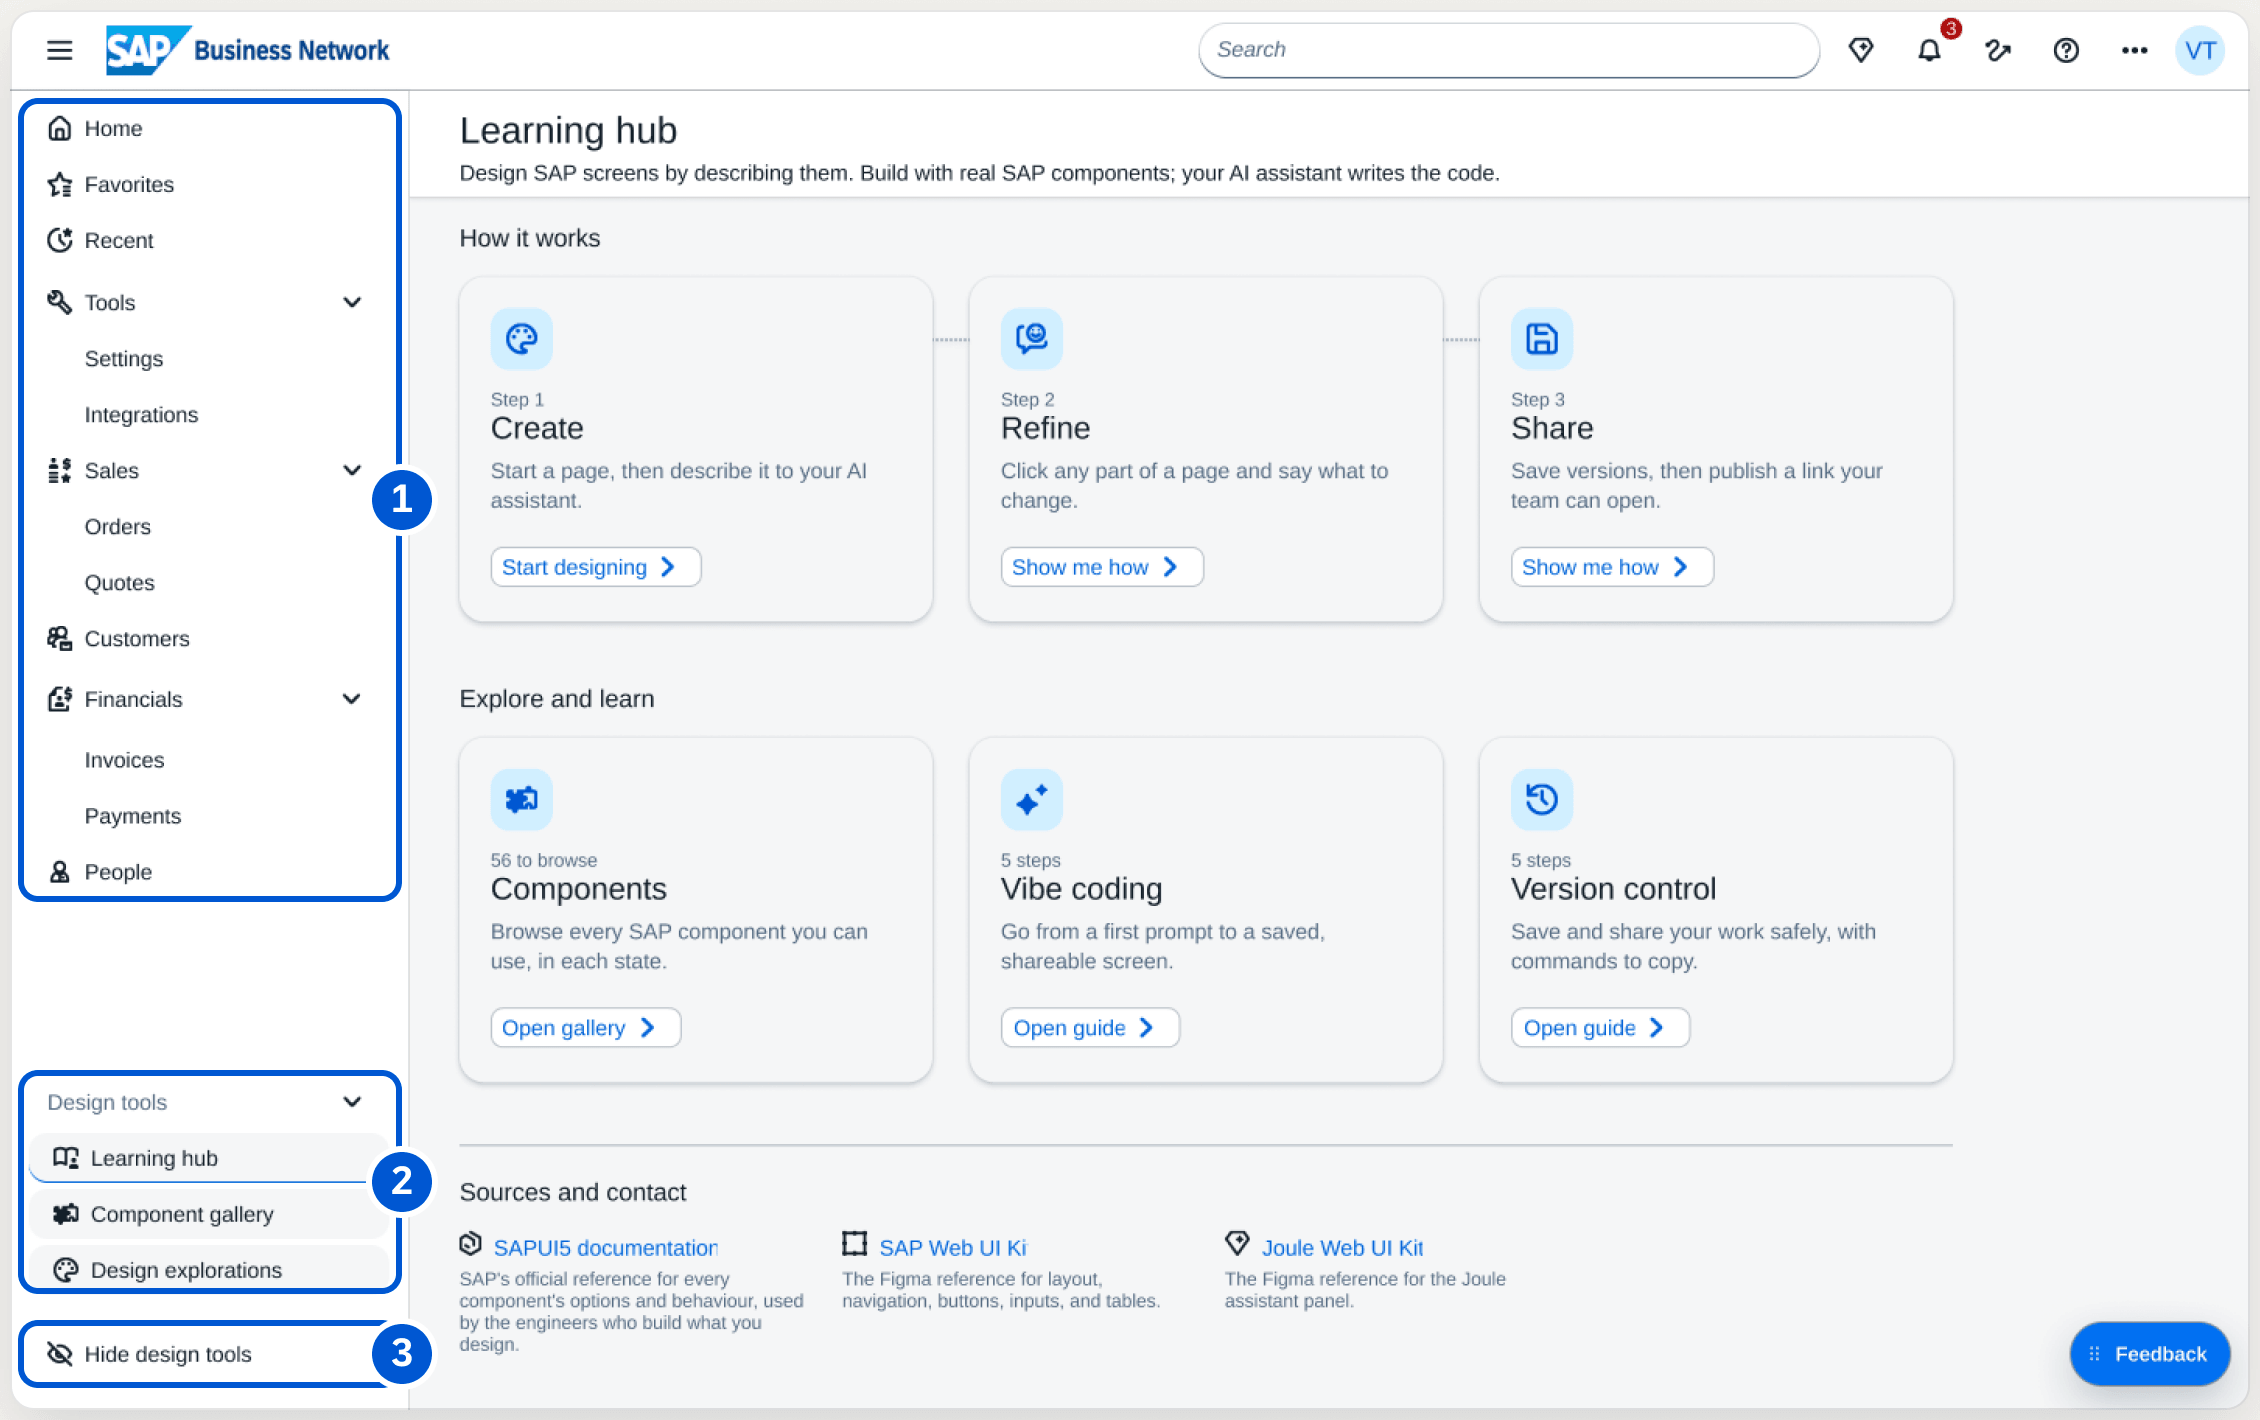Click Show me how on Share card
This screenshot has height=1420, width=2260.
click(x=1612, y=567)
